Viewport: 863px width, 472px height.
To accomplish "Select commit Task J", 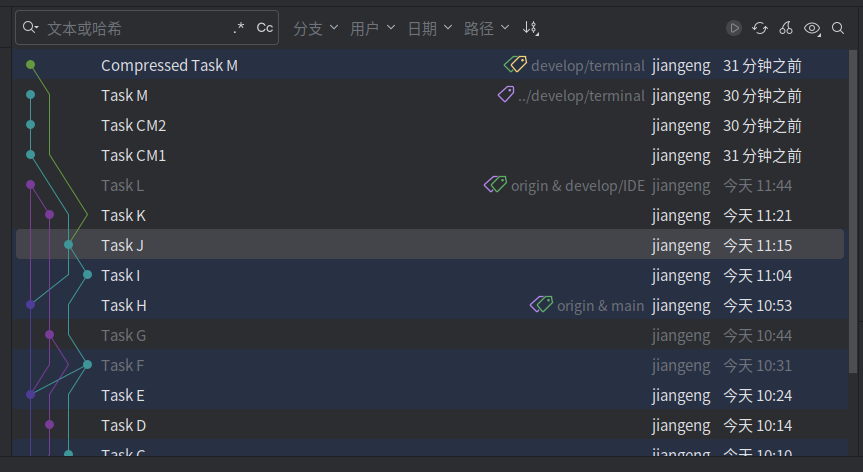I will tap(430, 244).
